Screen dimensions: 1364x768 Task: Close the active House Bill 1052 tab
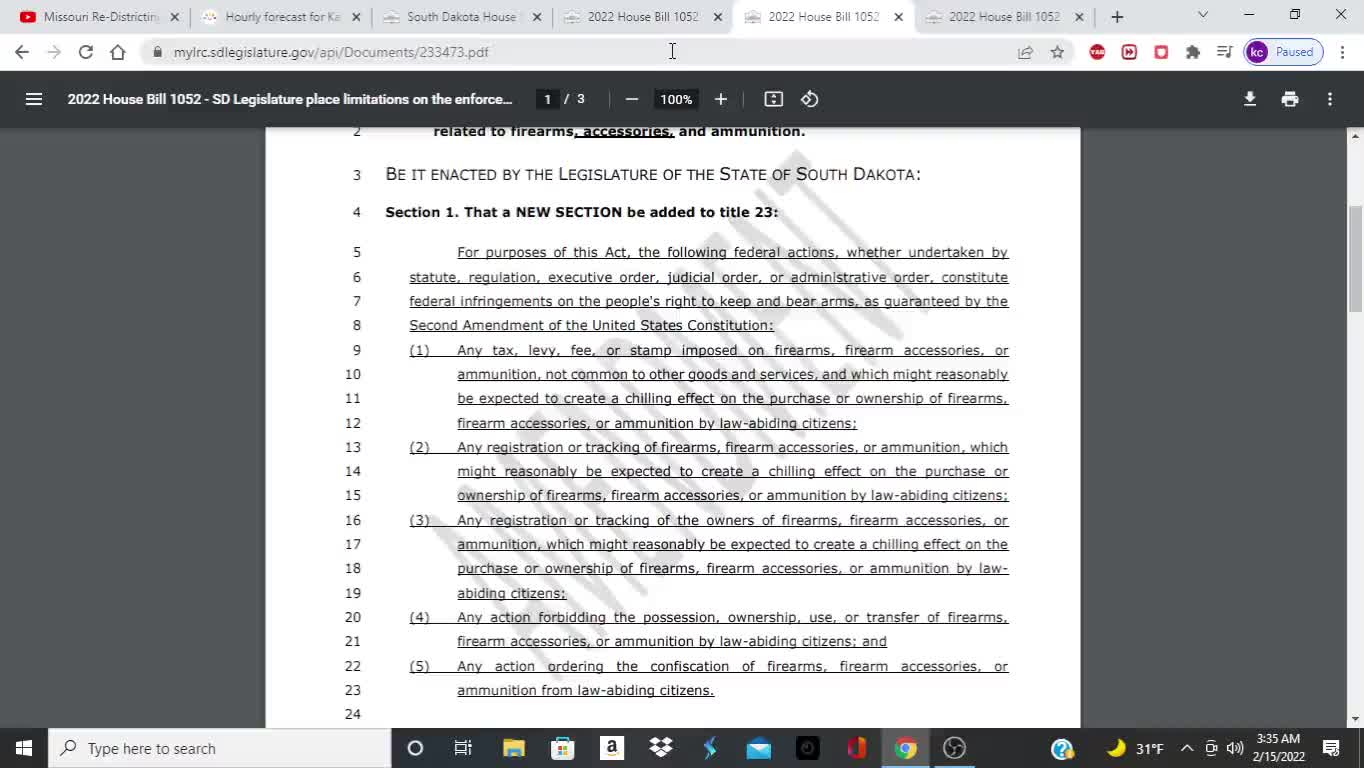tap(898, 17)
